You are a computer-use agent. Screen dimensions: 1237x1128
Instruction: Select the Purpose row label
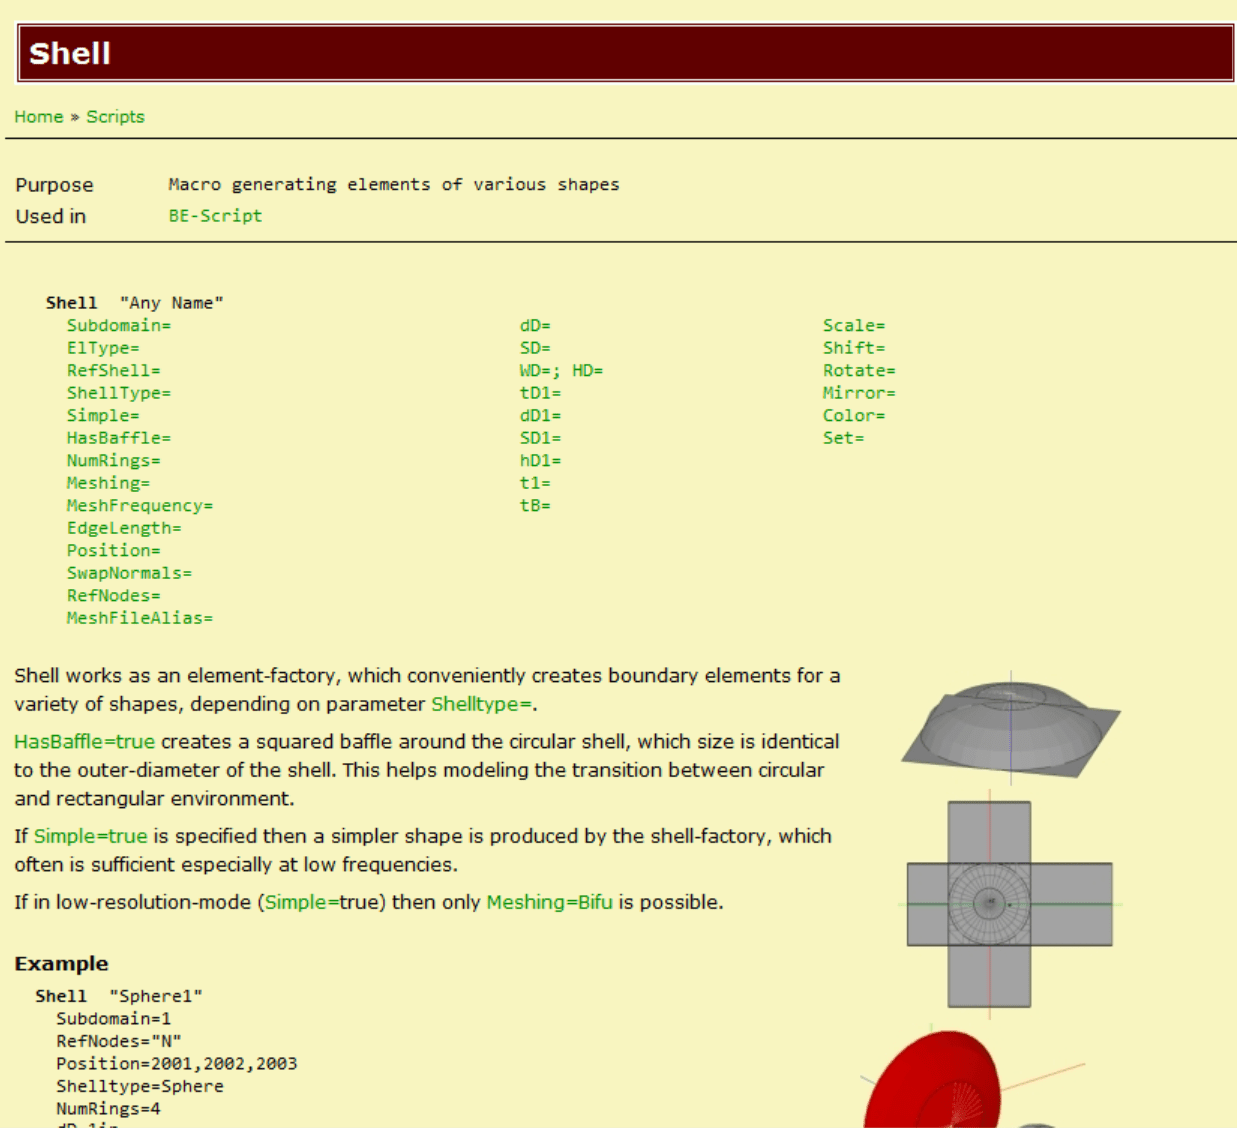54,185
